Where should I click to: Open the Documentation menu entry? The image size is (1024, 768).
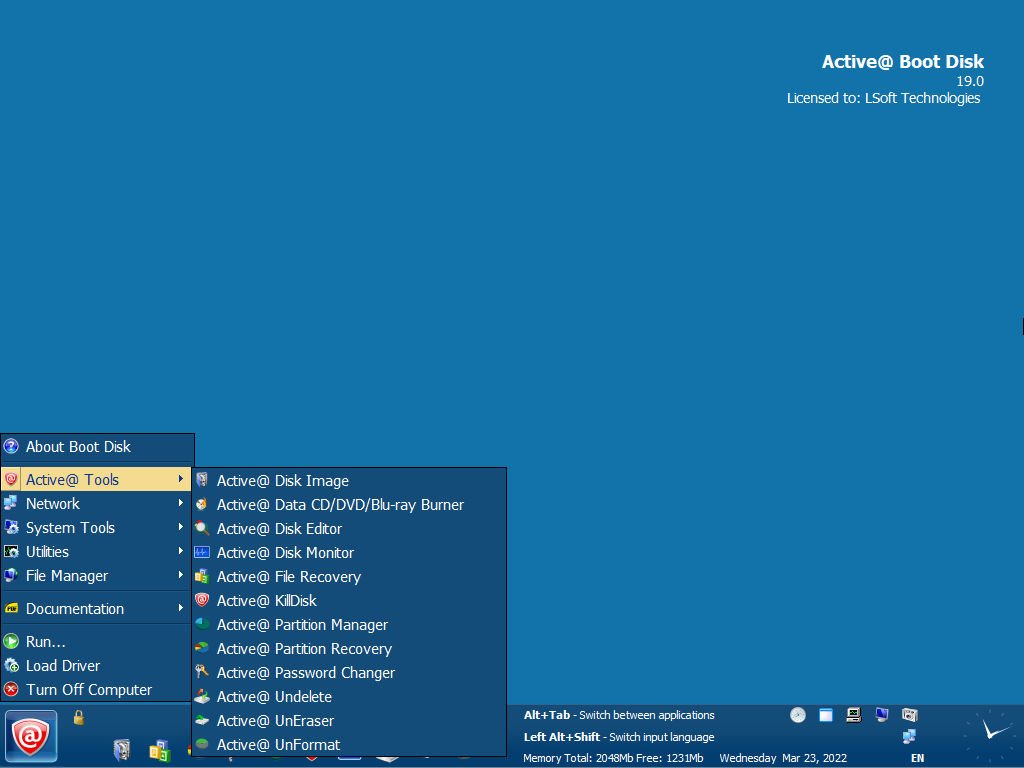point(96,609)
